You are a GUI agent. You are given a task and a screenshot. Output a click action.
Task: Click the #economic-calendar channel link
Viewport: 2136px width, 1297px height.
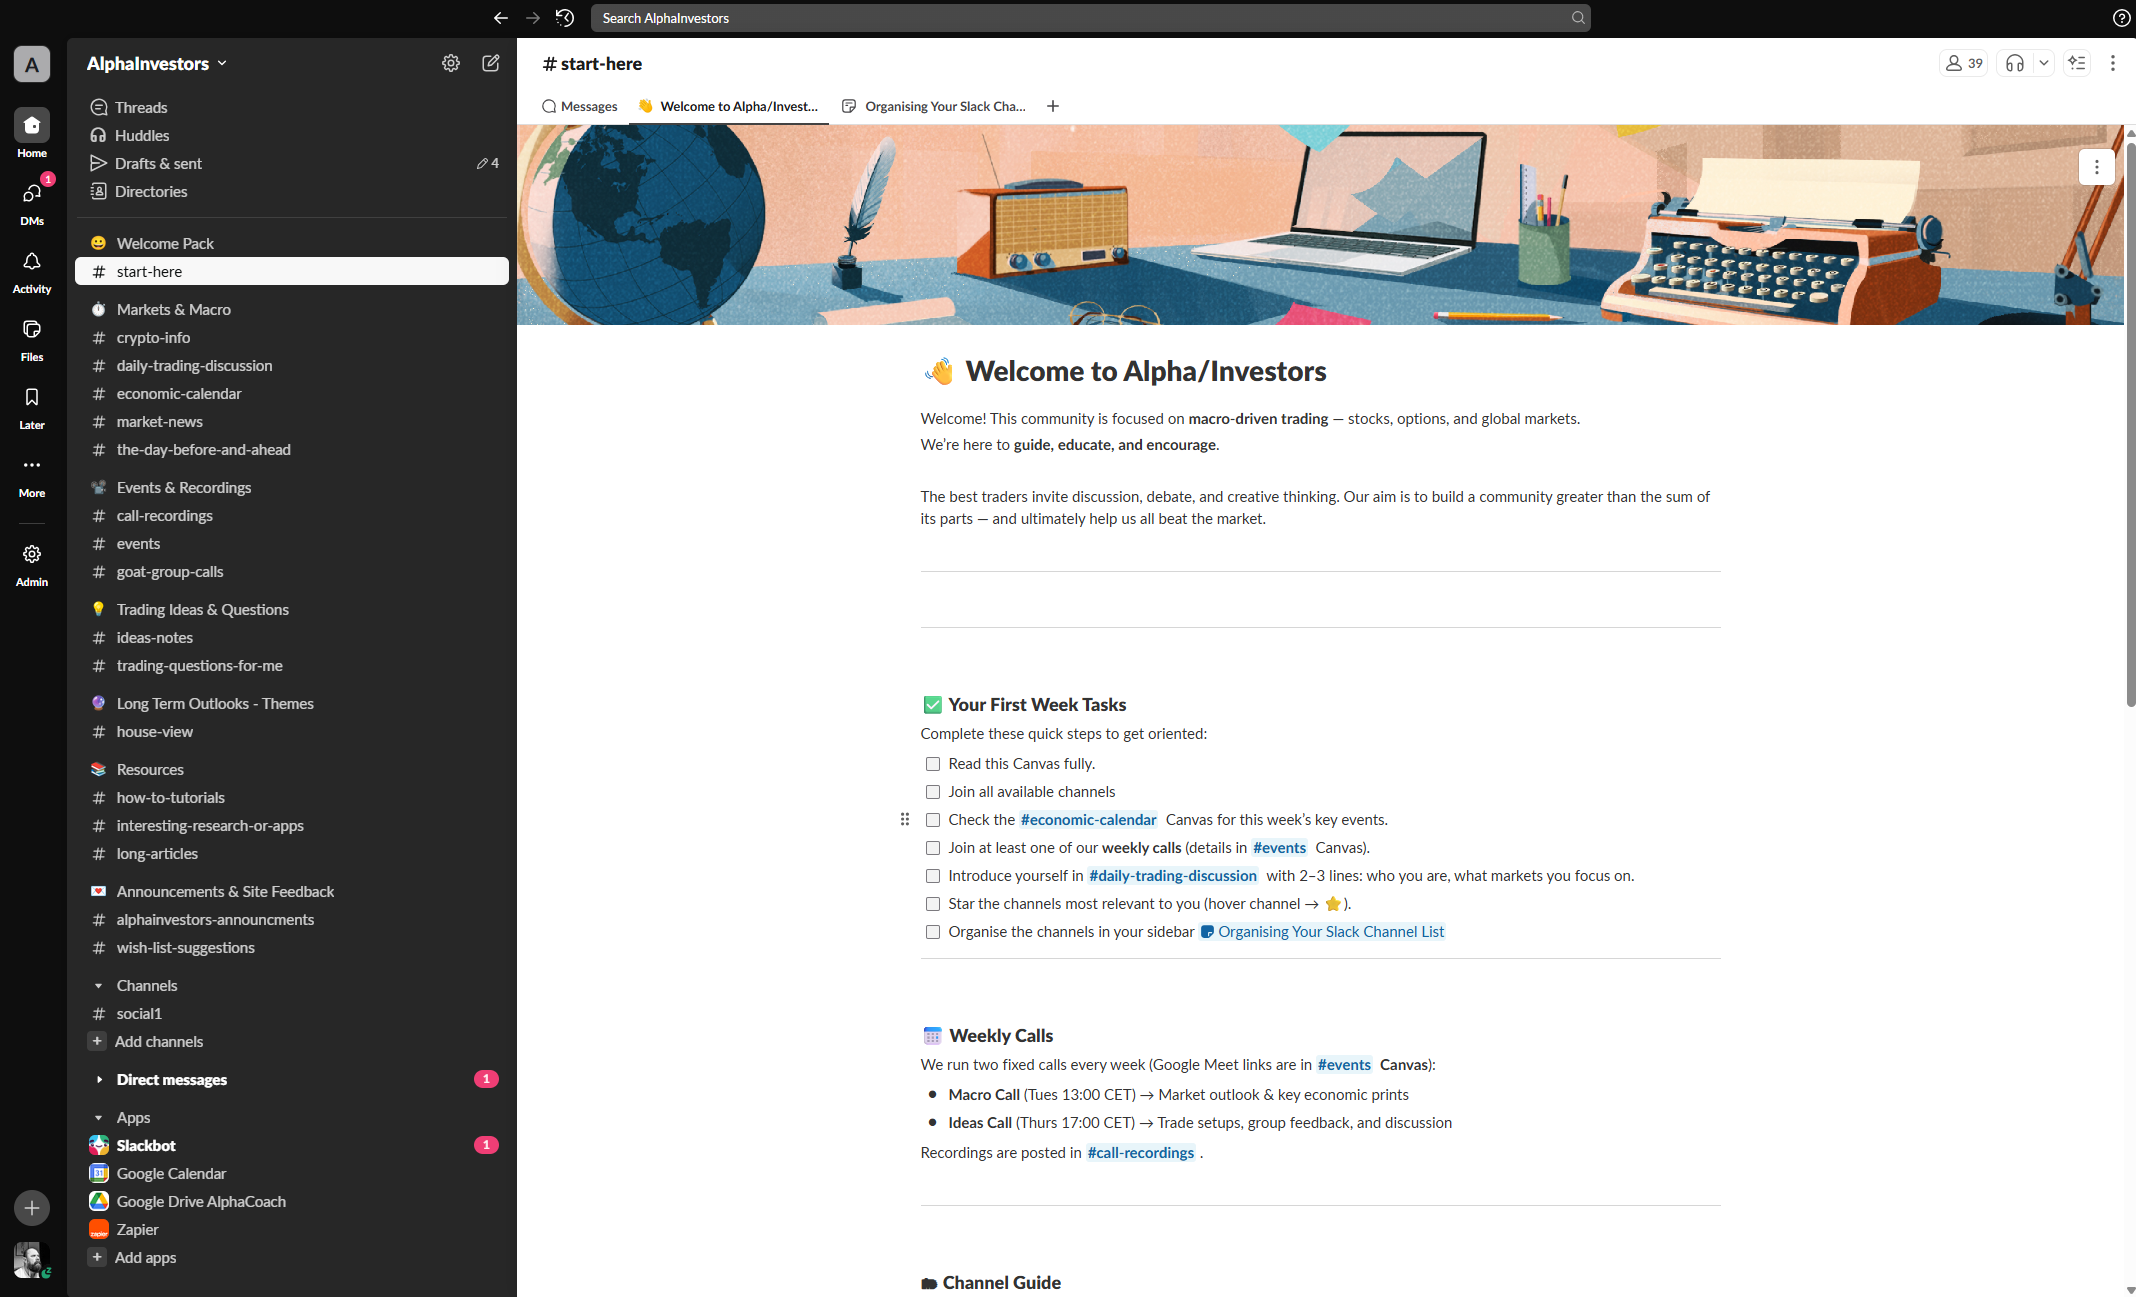(1088, 820)
